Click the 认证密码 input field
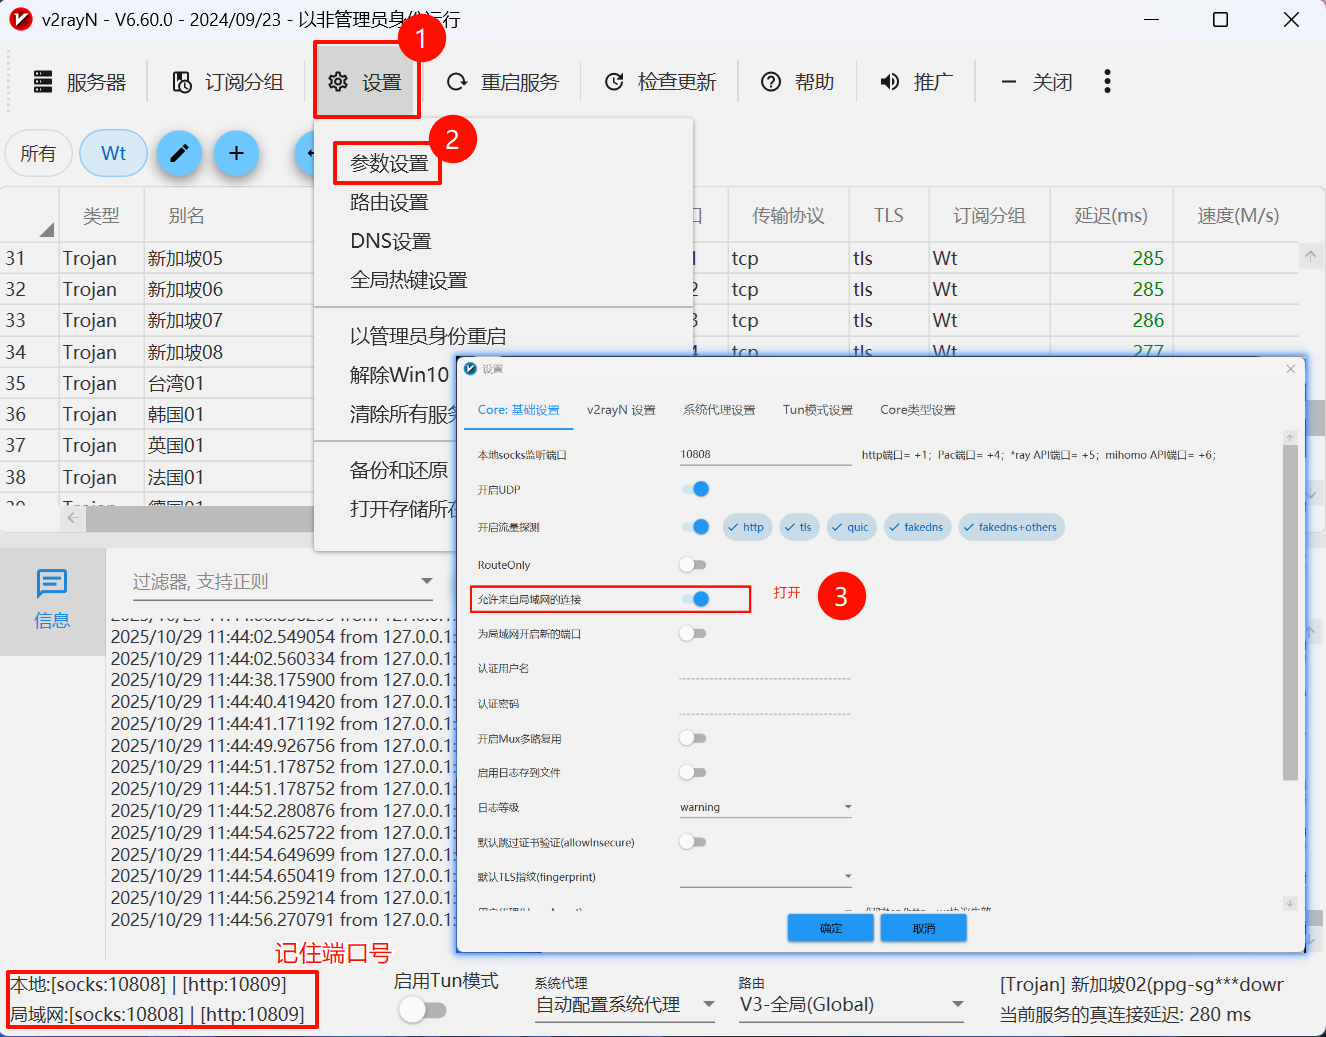This screenshot has width=1326, height=1037. click(x=764, y=703)
